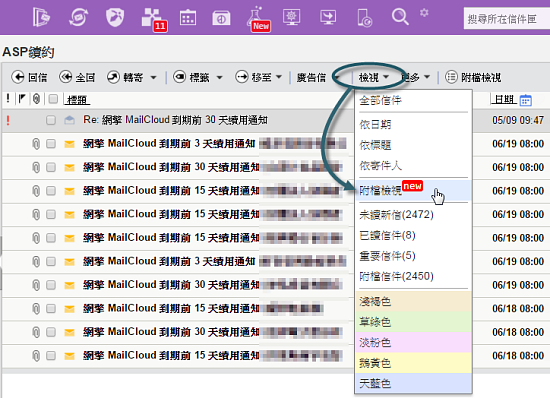This screenshot has width=550, height=398.
Task: Click the monitor with arrow icon
Action: click(x=328, y=17)
